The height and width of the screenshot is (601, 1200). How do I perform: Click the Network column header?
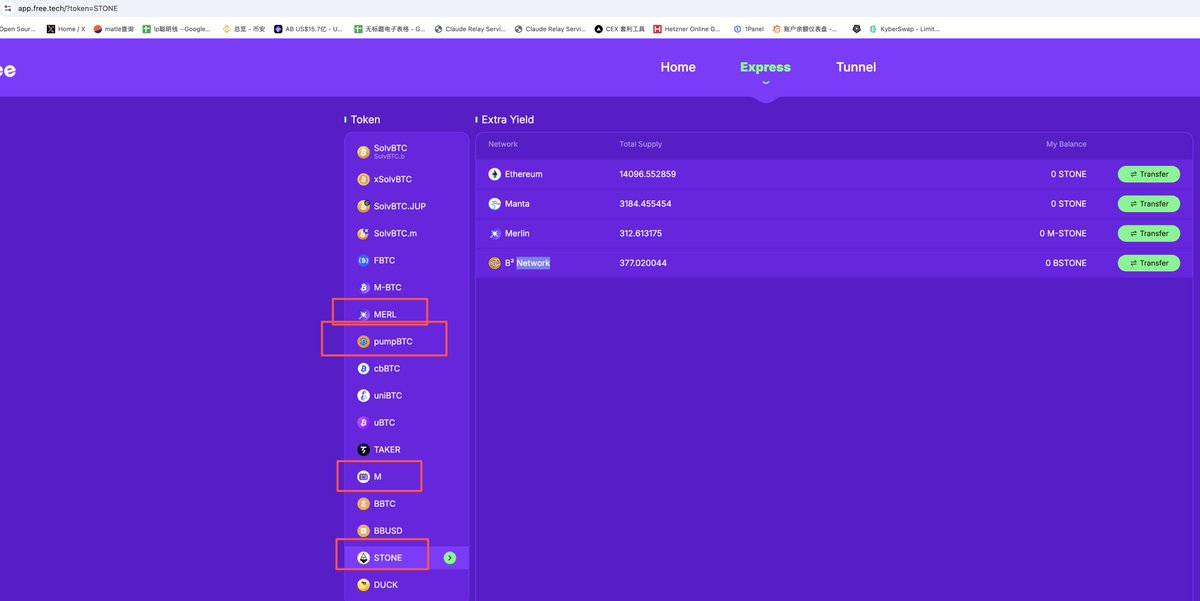tap(503, 145)
